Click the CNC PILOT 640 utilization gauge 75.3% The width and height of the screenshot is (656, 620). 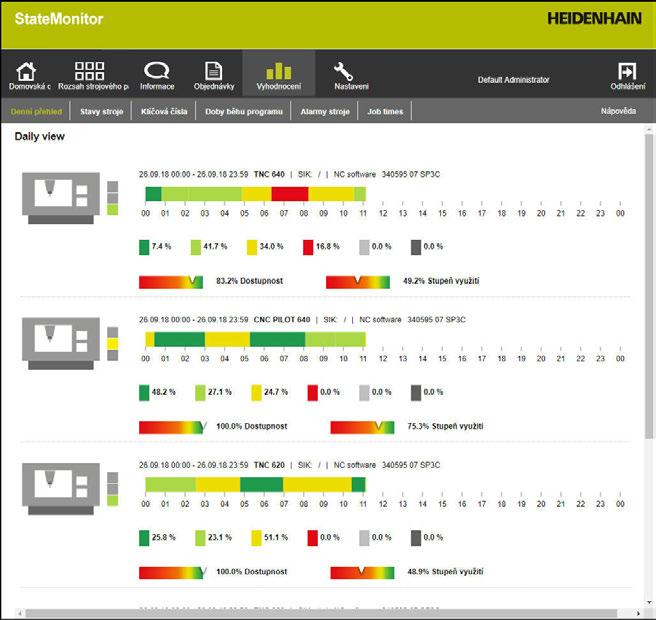pos(362,427)
